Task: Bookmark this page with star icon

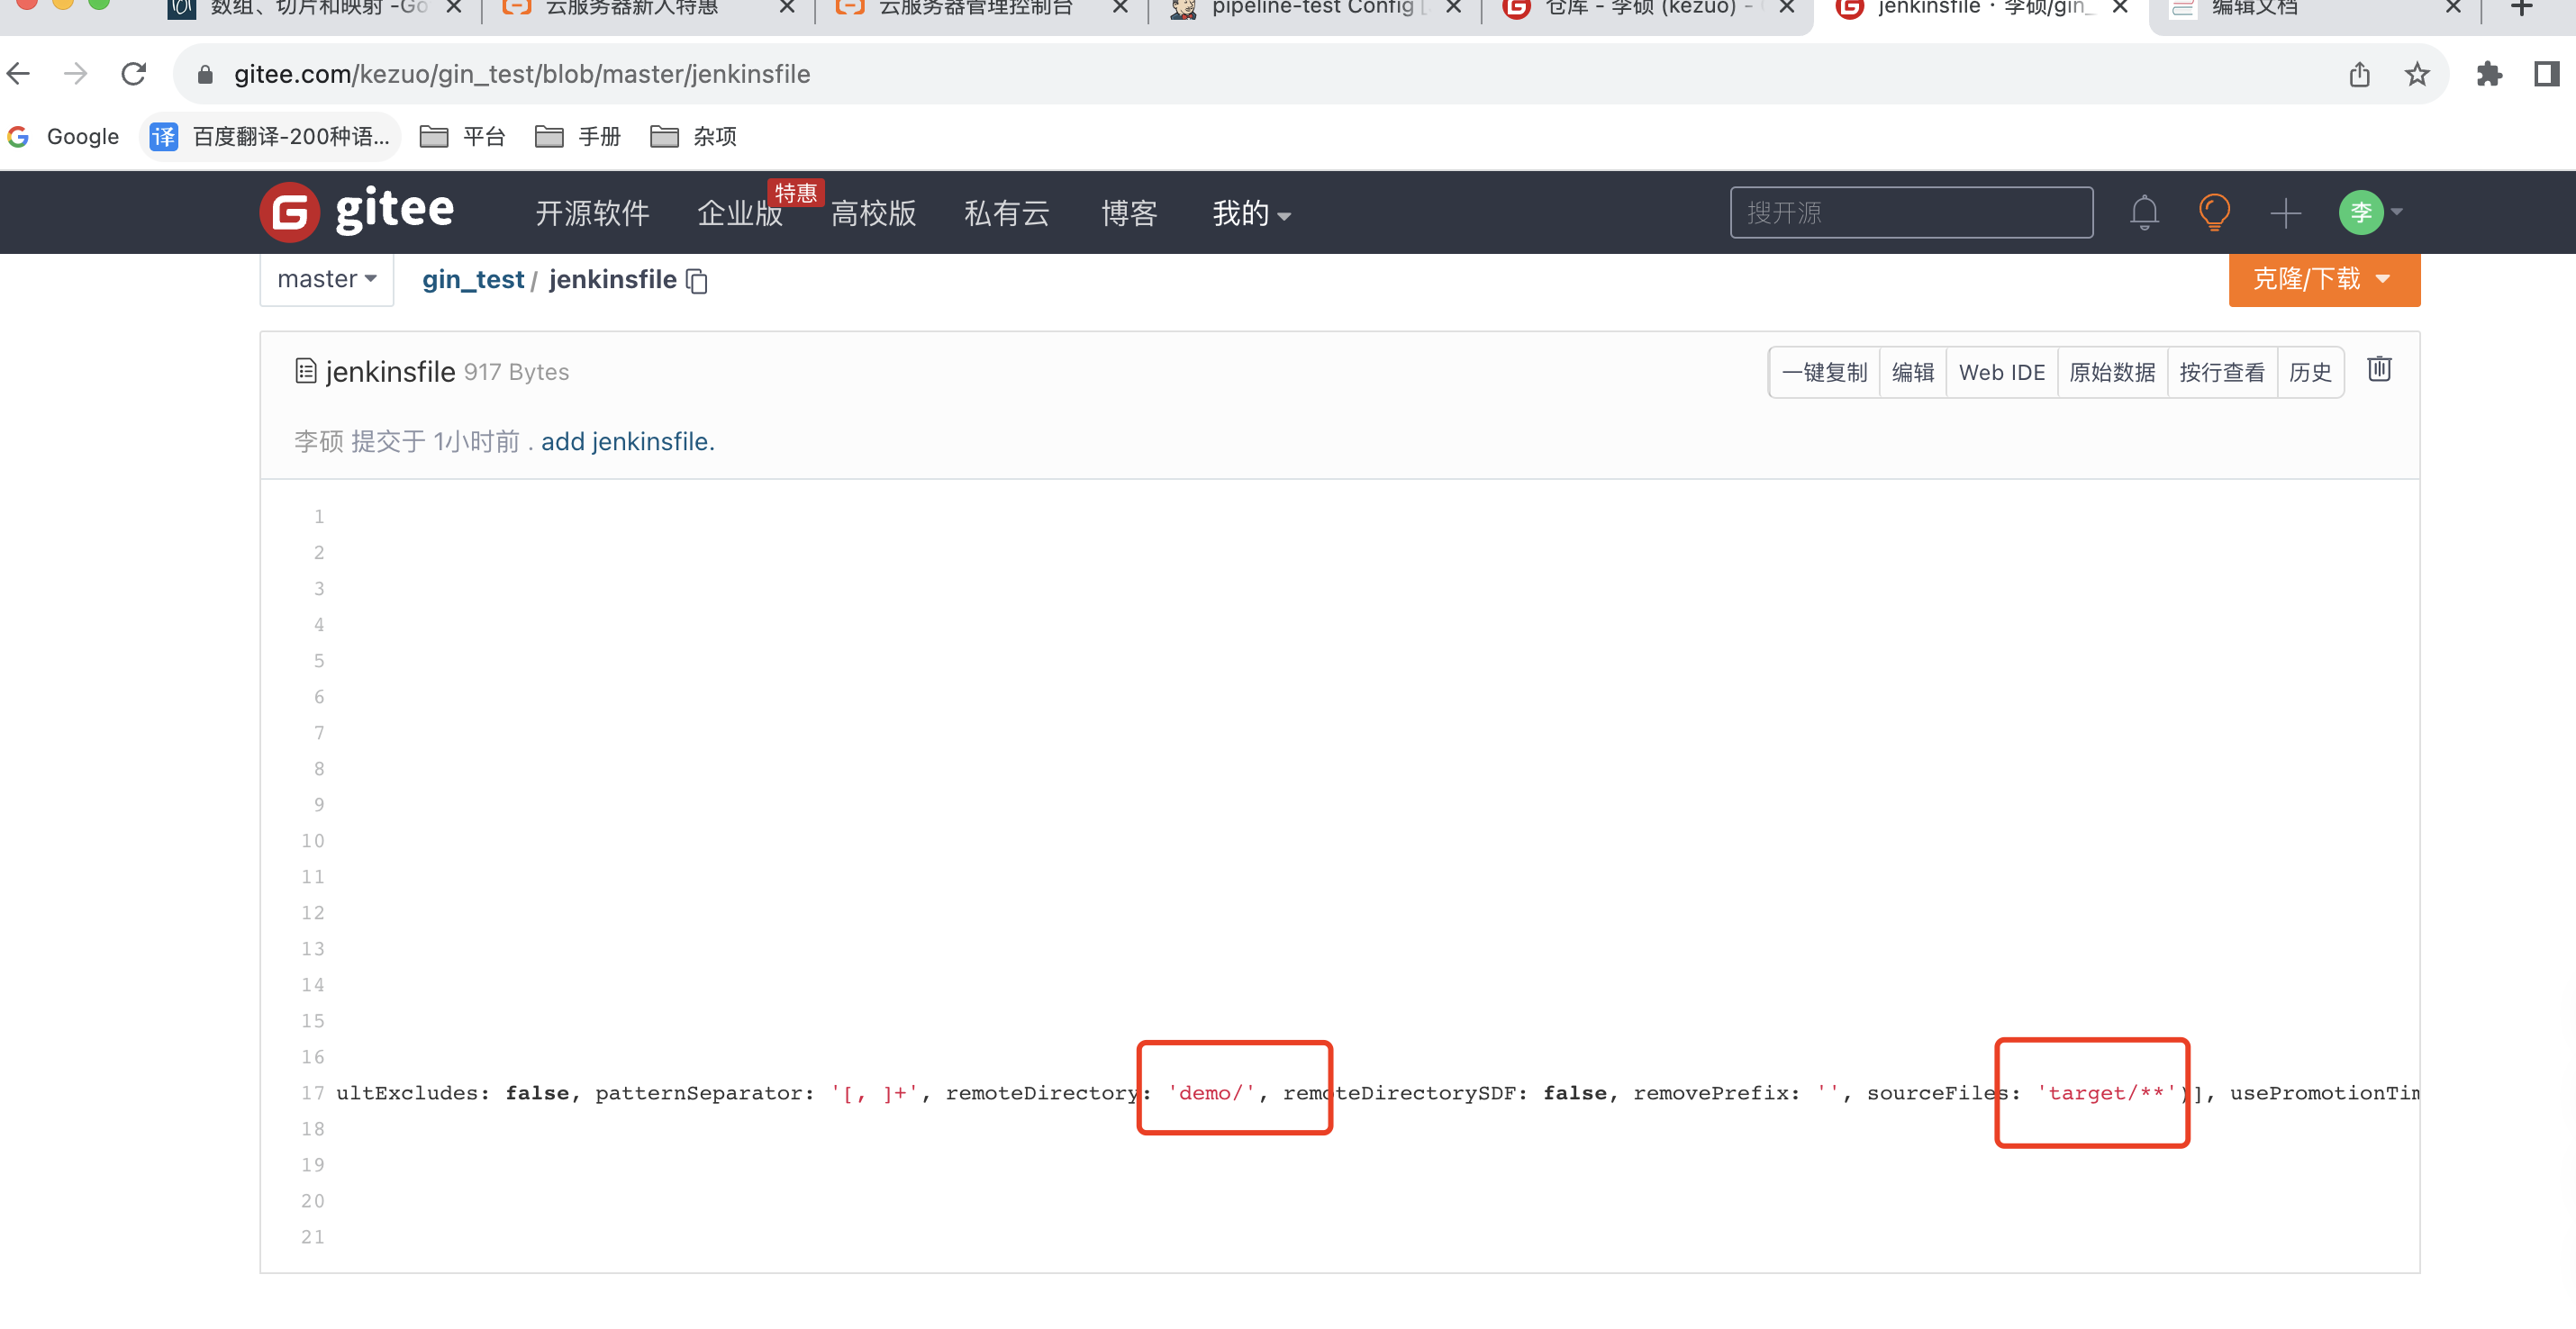Action: (x=2417, y=74)
